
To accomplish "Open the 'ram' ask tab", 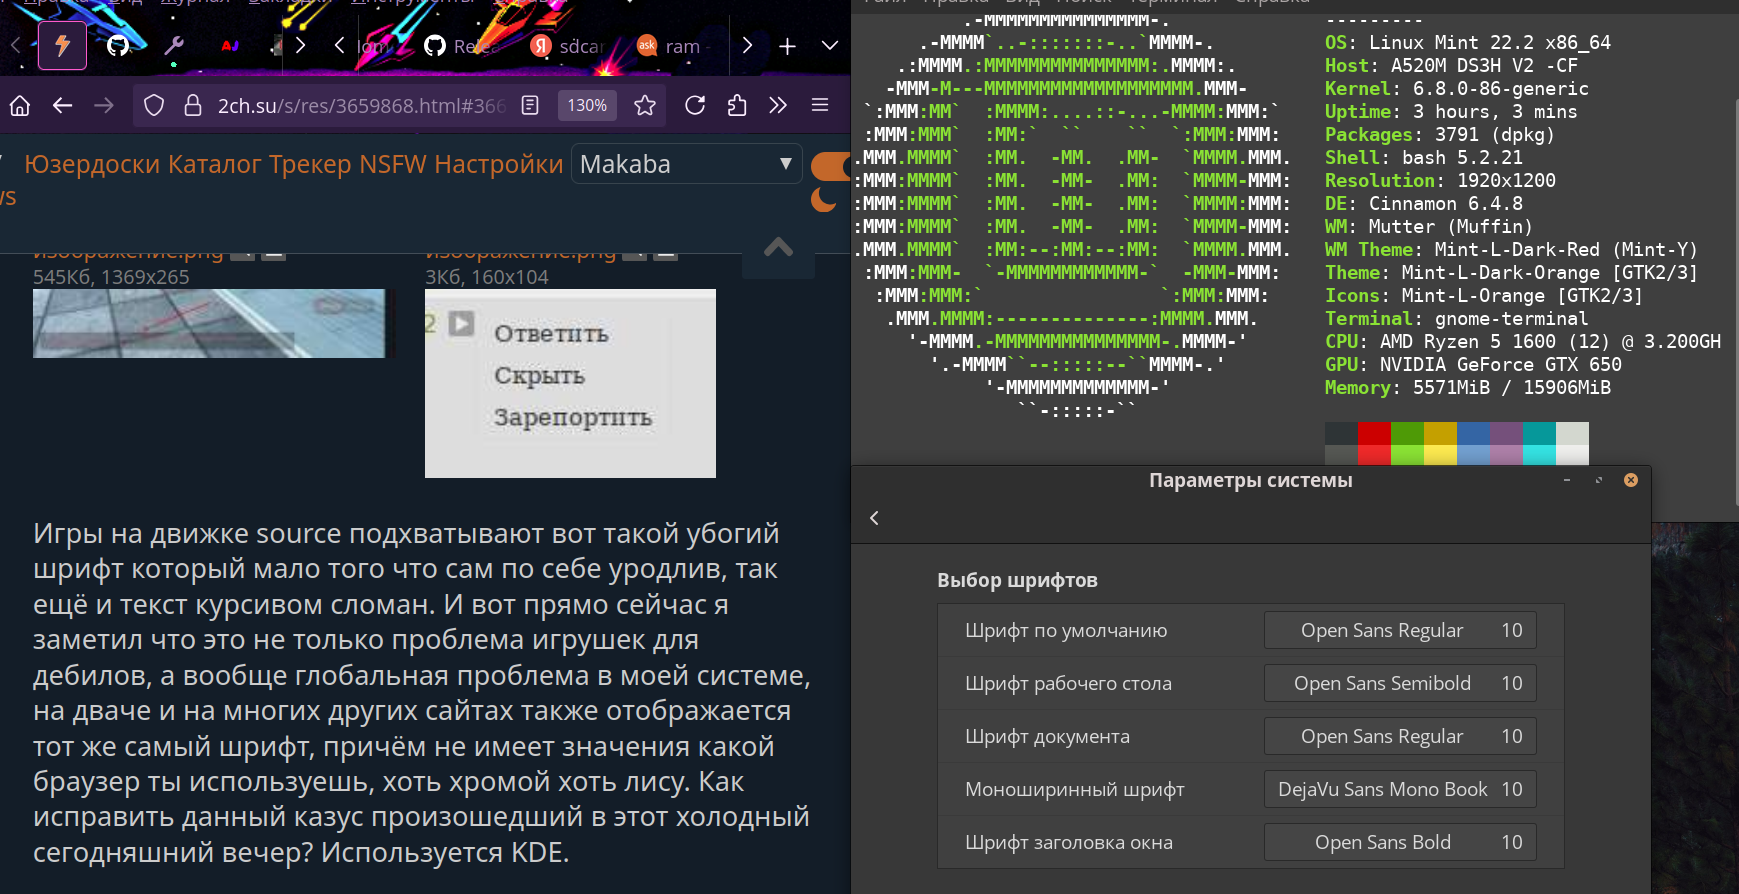I will [672, 46].
